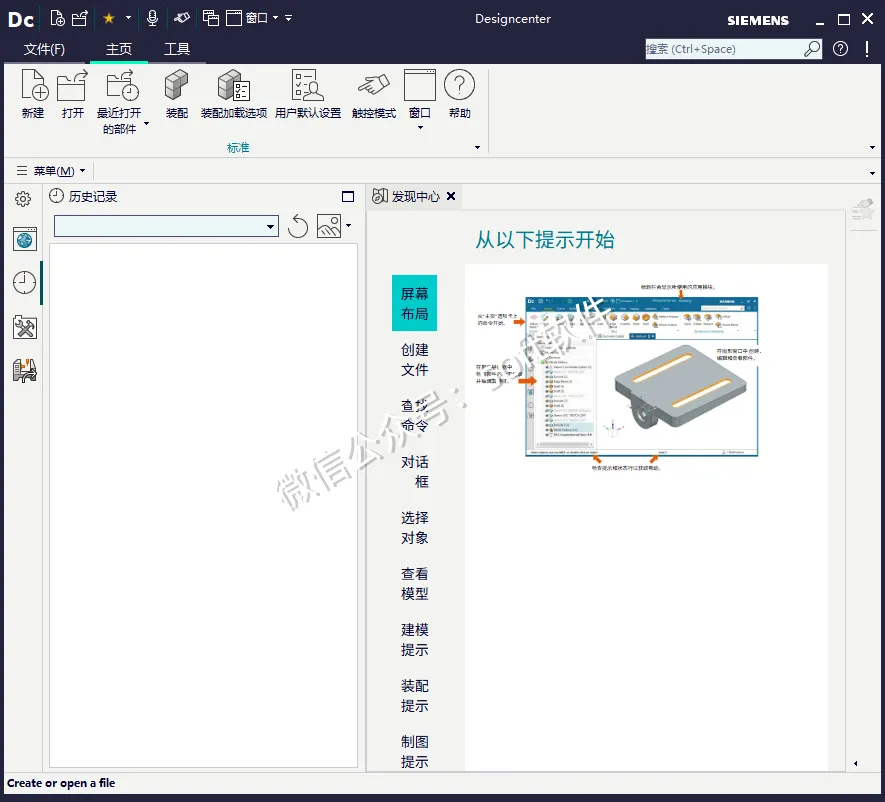Close the 发现中心 tab

[x=451, y=196]
